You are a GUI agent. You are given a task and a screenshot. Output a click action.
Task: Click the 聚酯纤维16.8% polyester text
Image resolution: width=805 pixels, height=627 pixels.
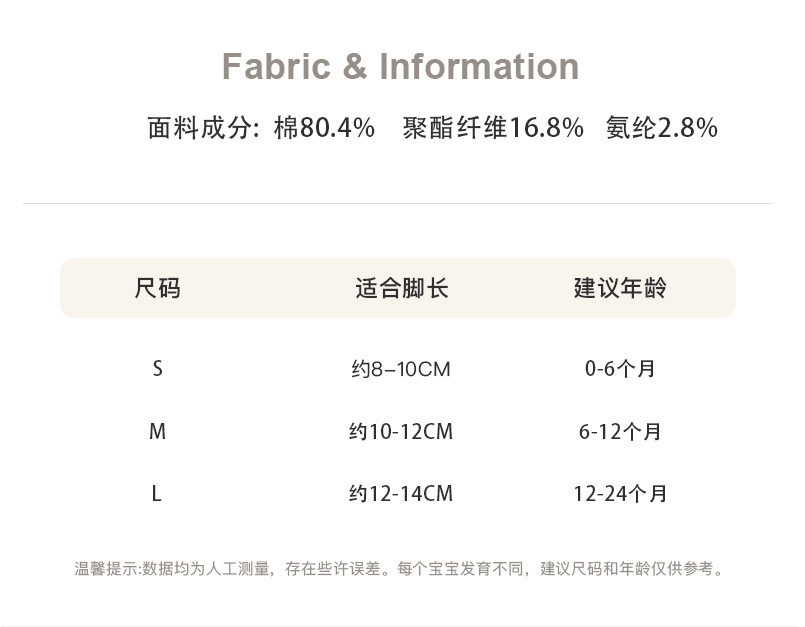pyautogui.click(x=493, y=128)
